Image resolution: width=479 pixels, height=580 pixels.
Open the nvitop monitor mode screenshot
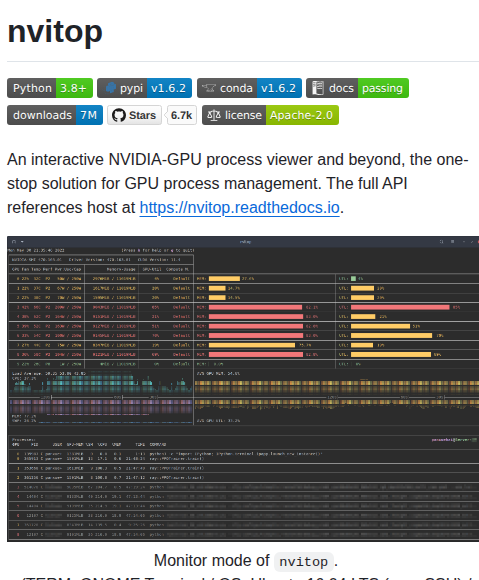click(x=243, y=389)
